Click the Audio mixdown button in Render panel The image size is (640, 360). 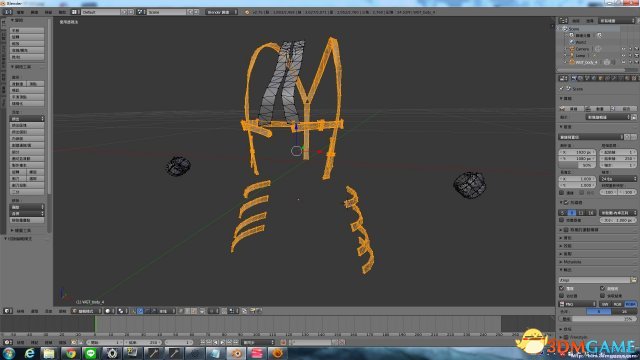click(x=624, y=109)
